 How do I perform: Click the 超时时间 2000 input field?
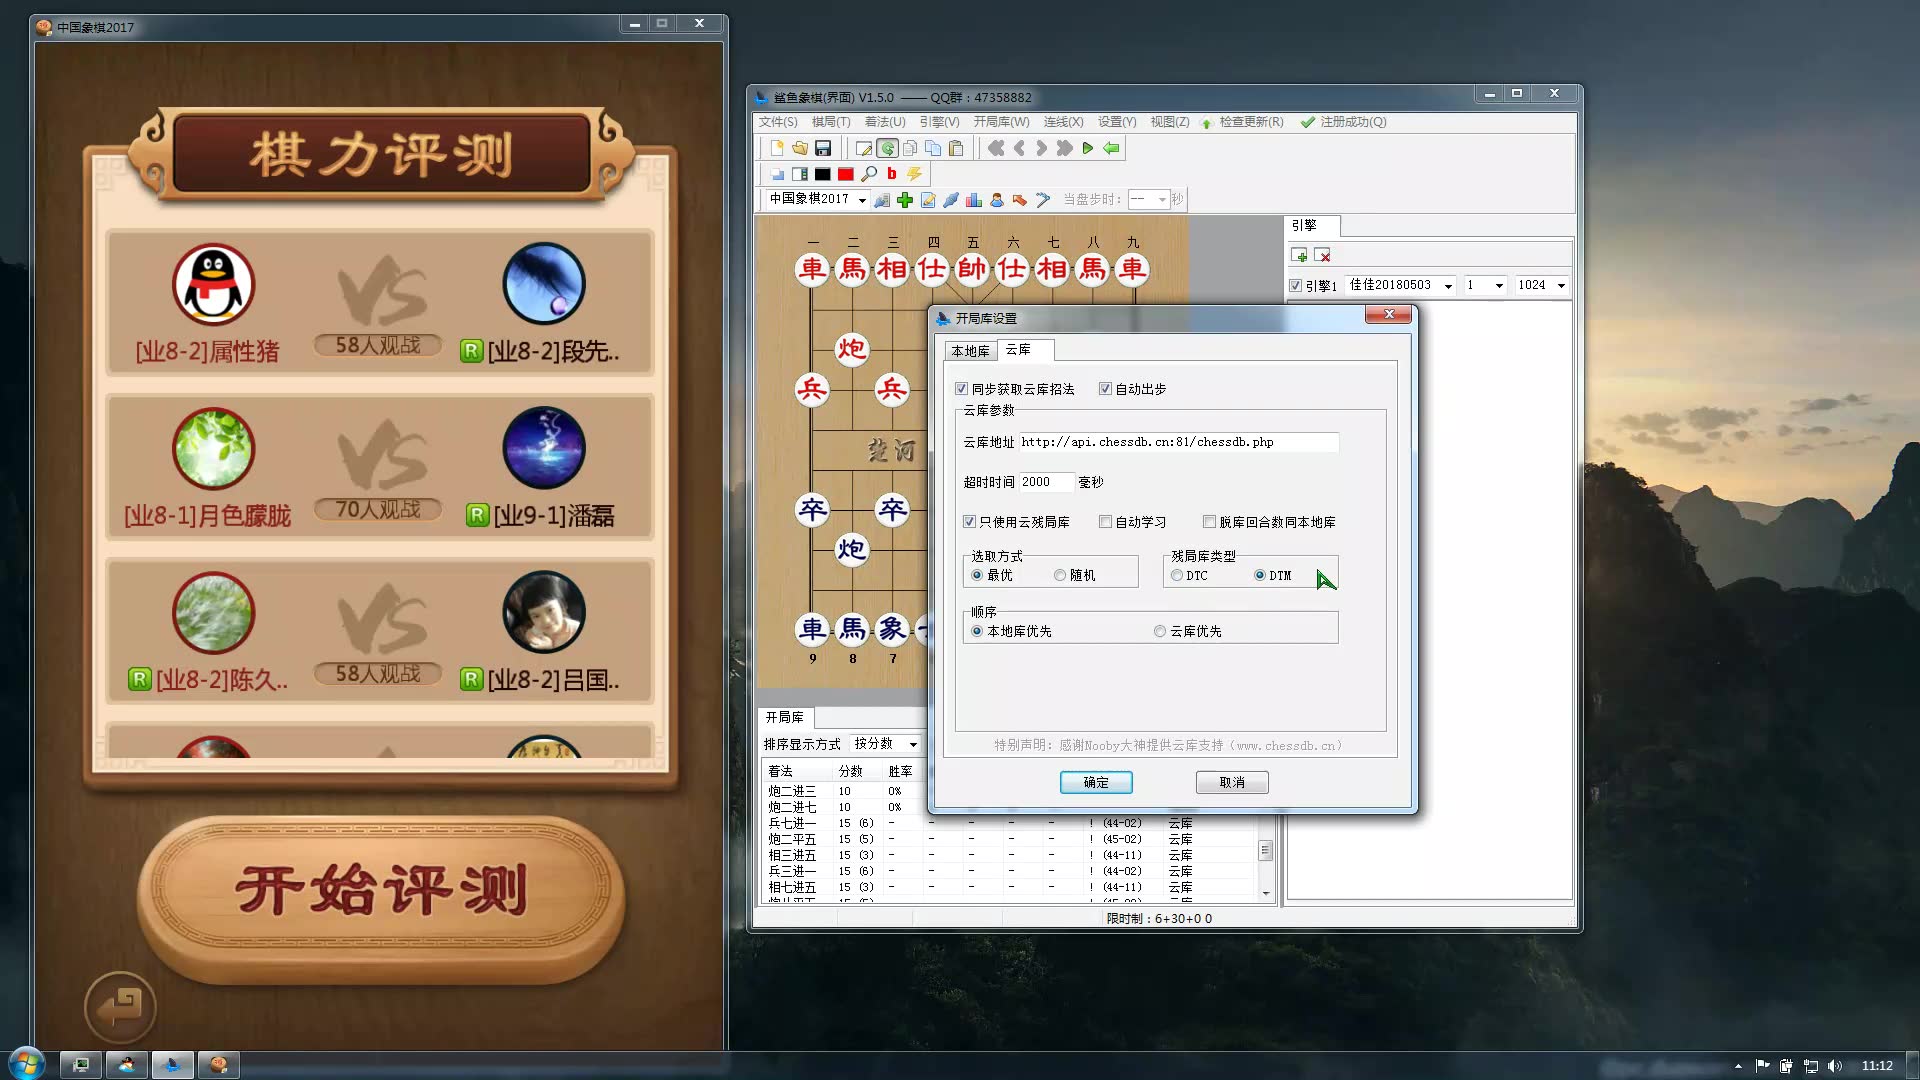[x=1046, y=482]
